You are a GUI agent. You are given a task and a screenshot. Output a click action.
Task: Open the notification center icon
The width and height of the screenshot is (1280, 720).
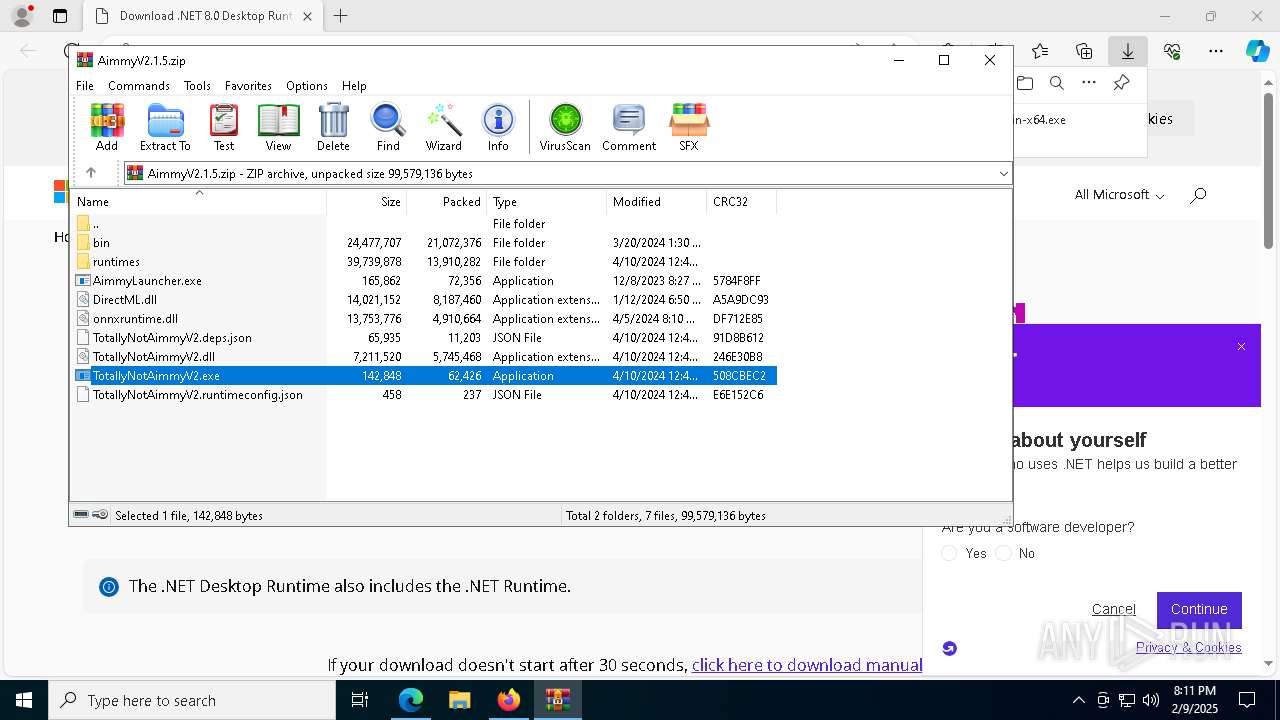(1247, 700)
